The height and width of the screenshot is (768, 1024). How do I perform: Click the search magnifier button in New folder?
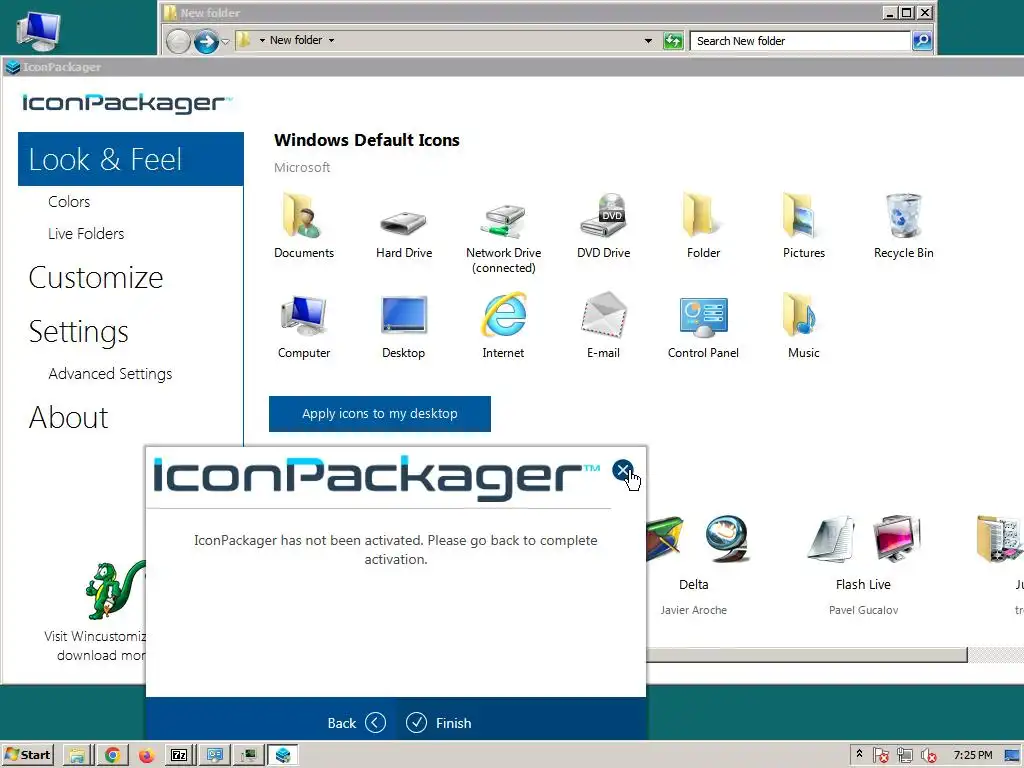tap(922, 40)
